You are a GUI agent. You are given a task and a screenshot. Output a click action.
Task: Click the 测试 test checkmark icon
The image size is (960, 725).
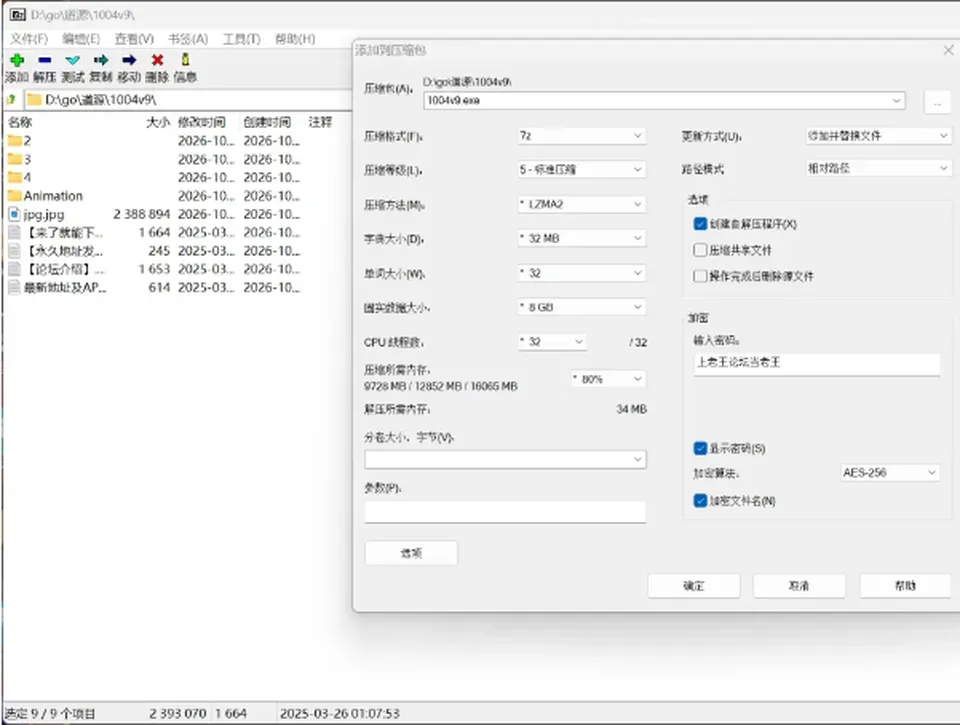click(73, 60)
